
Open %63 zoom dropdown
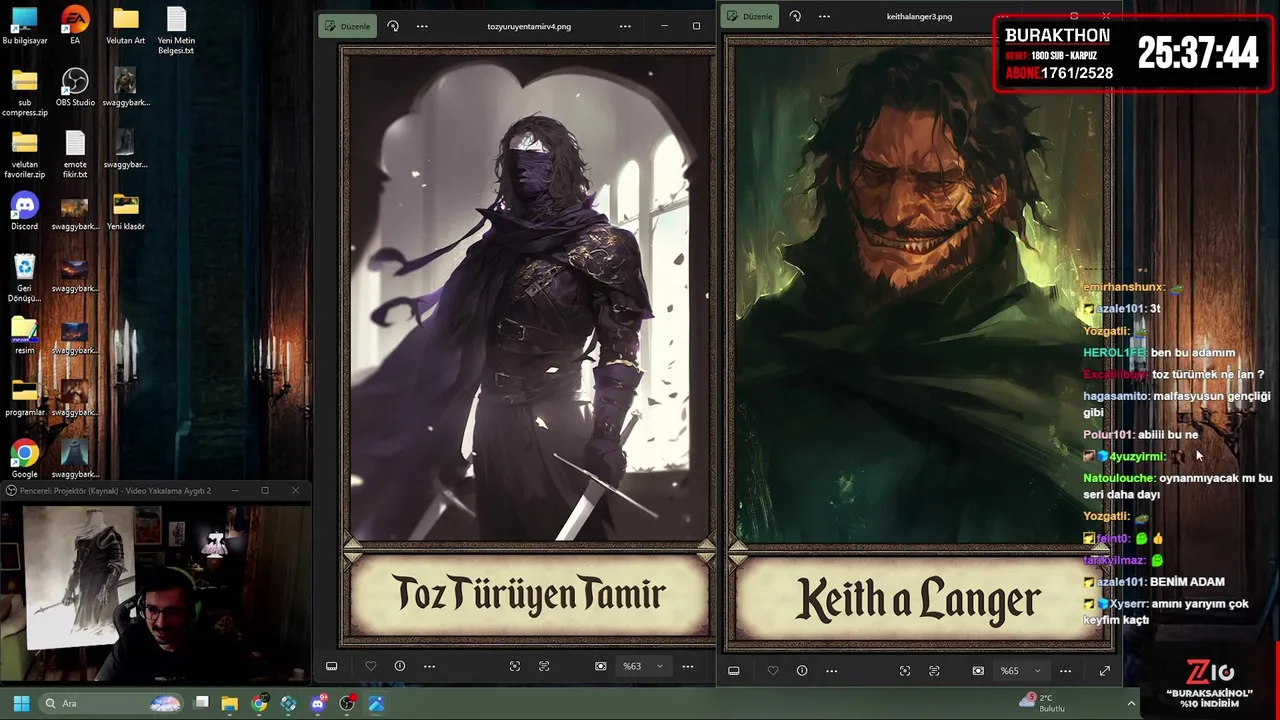[x=642, y=666]
